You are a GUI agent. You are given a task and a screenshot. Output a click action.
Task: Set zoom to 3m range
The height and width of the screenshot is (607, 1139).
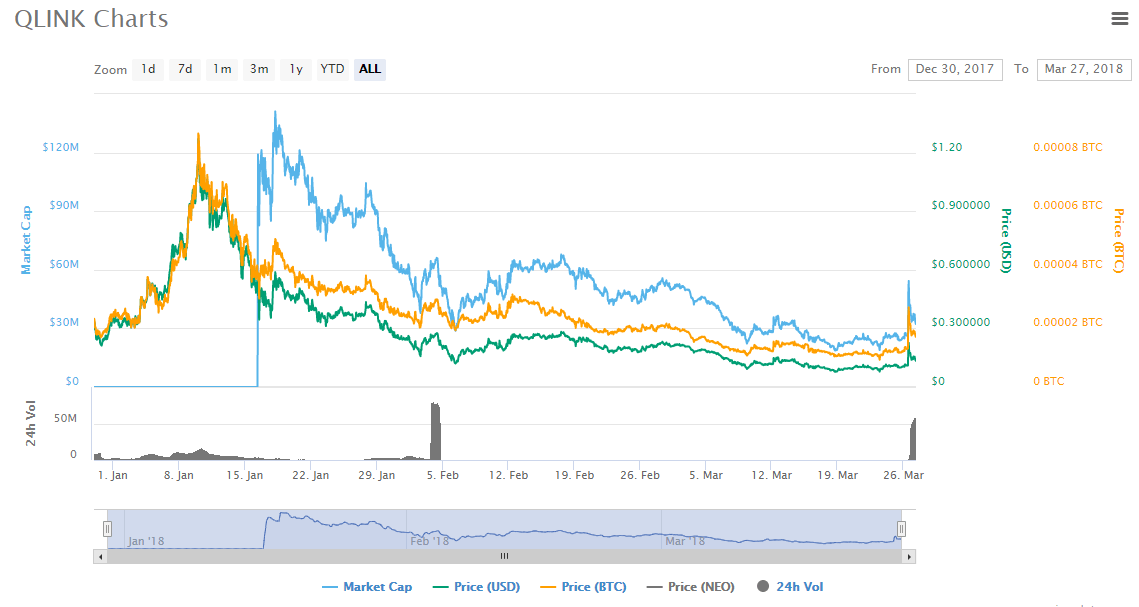tap(259, 69)
